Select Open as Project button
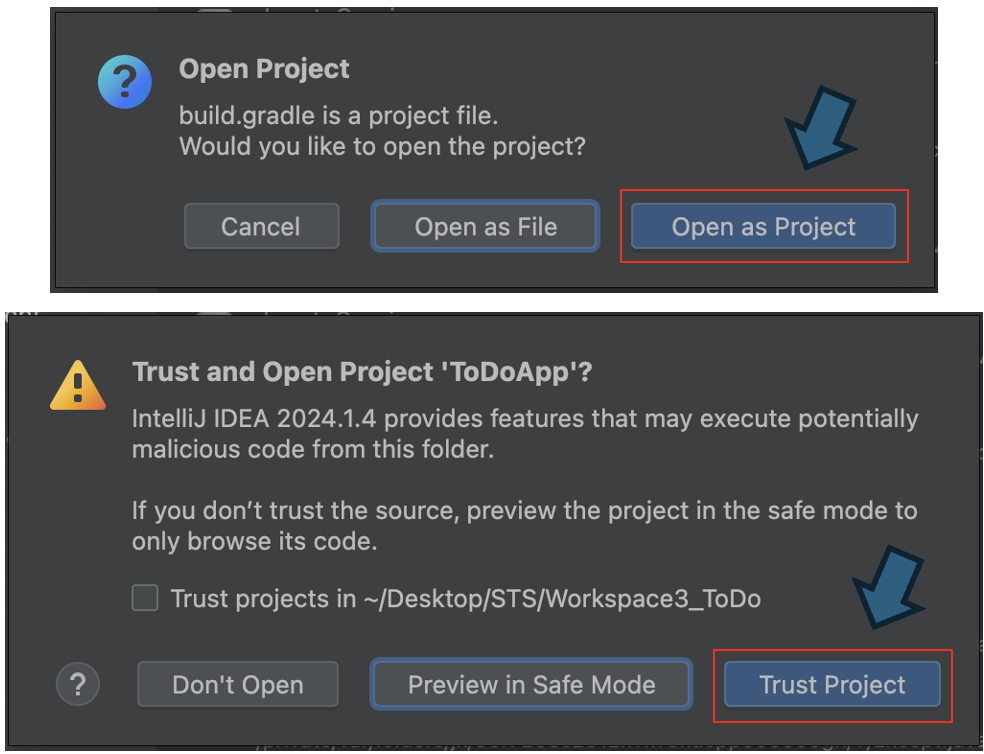 [x=763, y=226]
